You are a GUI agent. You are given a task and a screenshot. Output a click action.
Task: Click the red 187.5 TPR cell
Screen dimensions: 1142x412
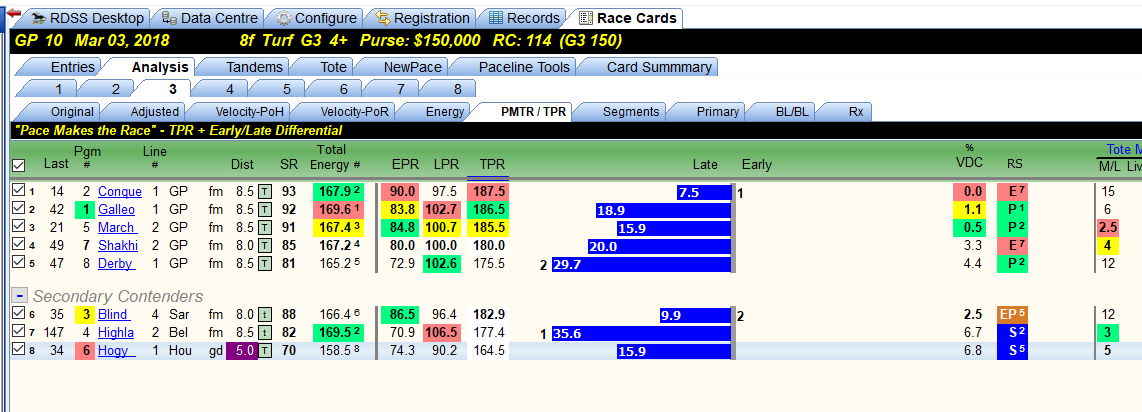[x=488, y=191]
